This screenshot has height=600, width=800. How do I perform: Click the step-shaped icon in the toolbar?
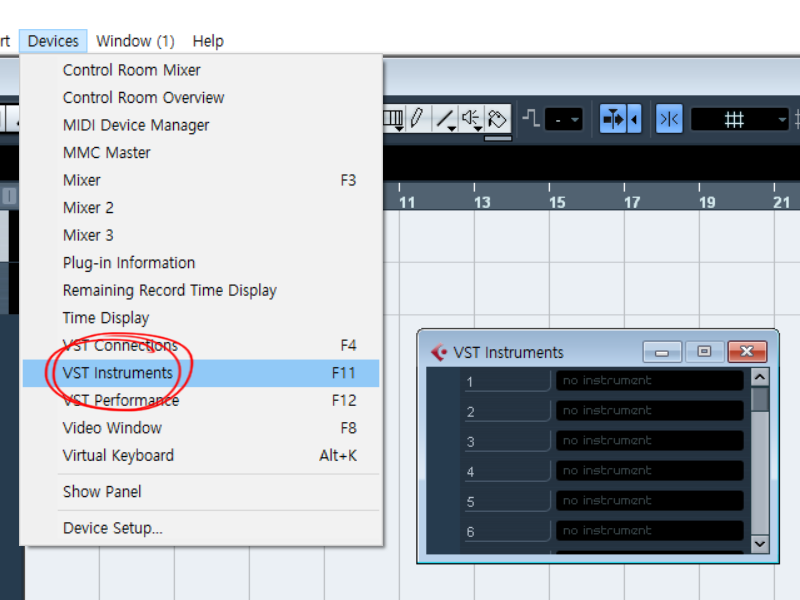[x=531, y=118]
